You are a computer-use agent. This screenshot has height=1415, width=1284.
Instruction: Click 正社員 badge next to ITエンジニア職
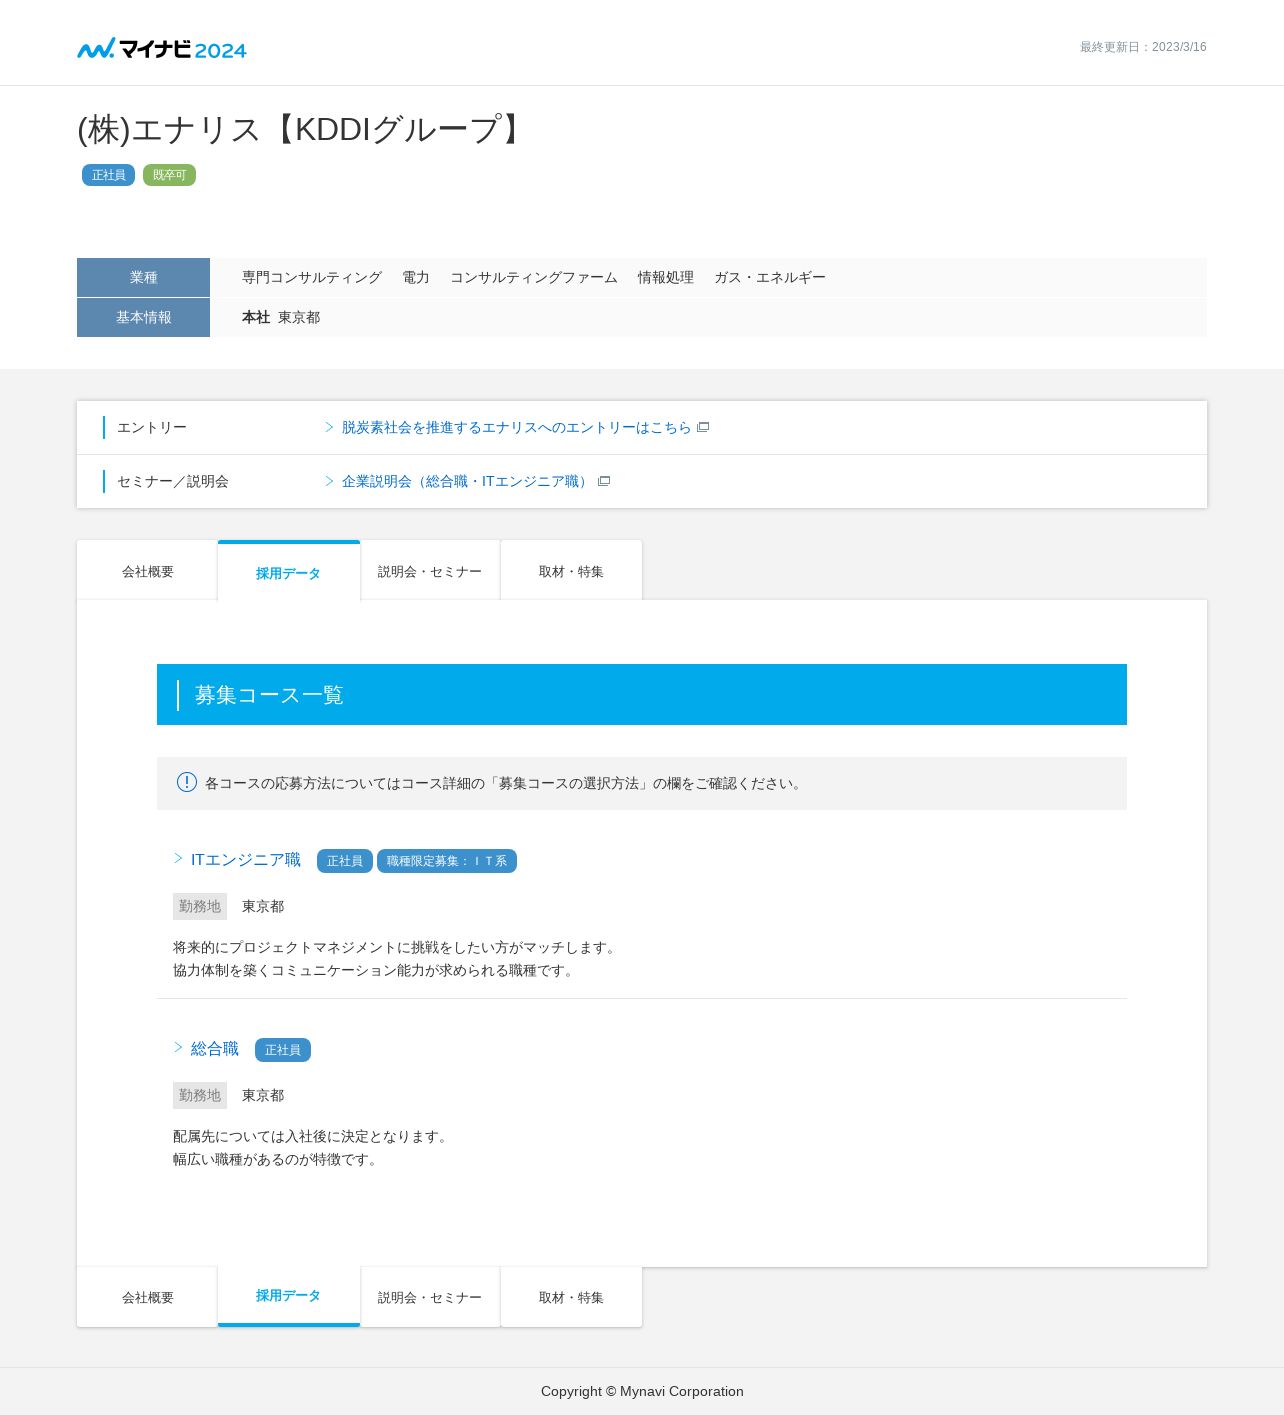(345, 861)
